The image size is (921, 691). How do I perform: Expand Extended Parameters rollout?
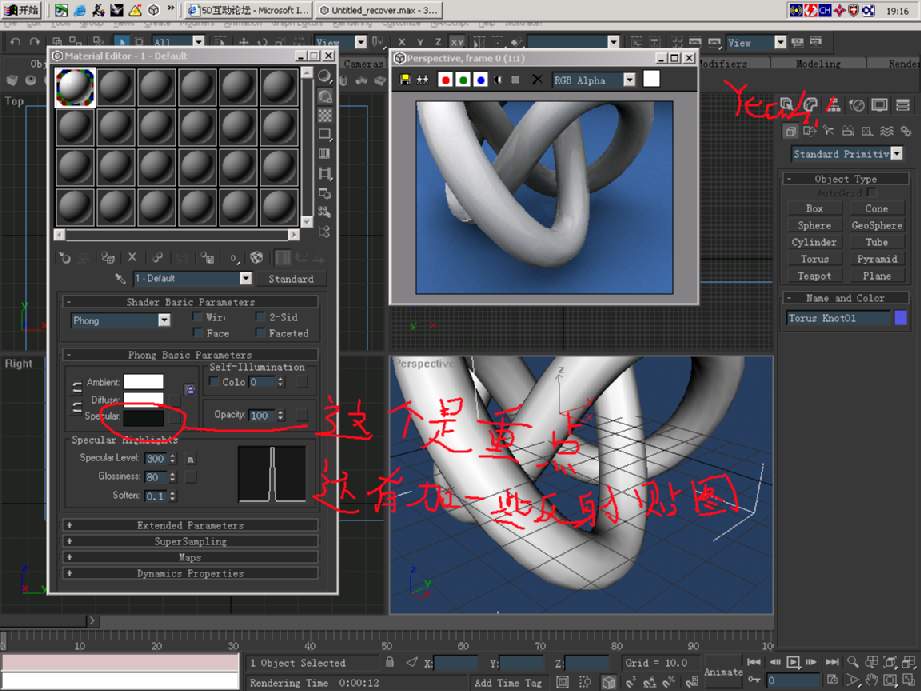[x=191, y=525]
